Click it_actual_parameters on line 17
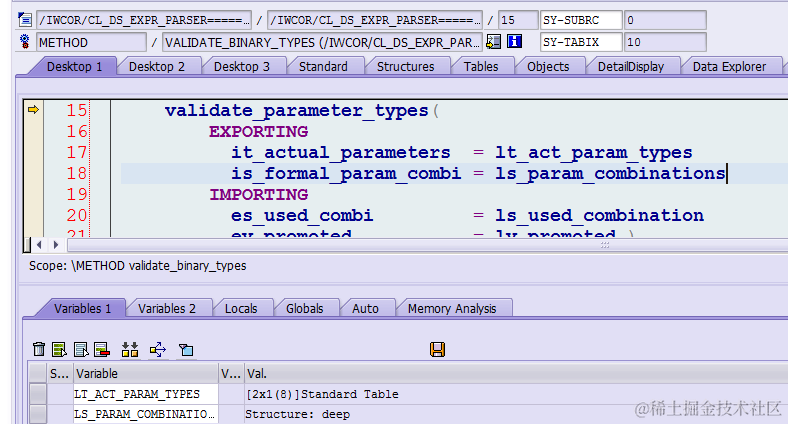 pos(341,153)
